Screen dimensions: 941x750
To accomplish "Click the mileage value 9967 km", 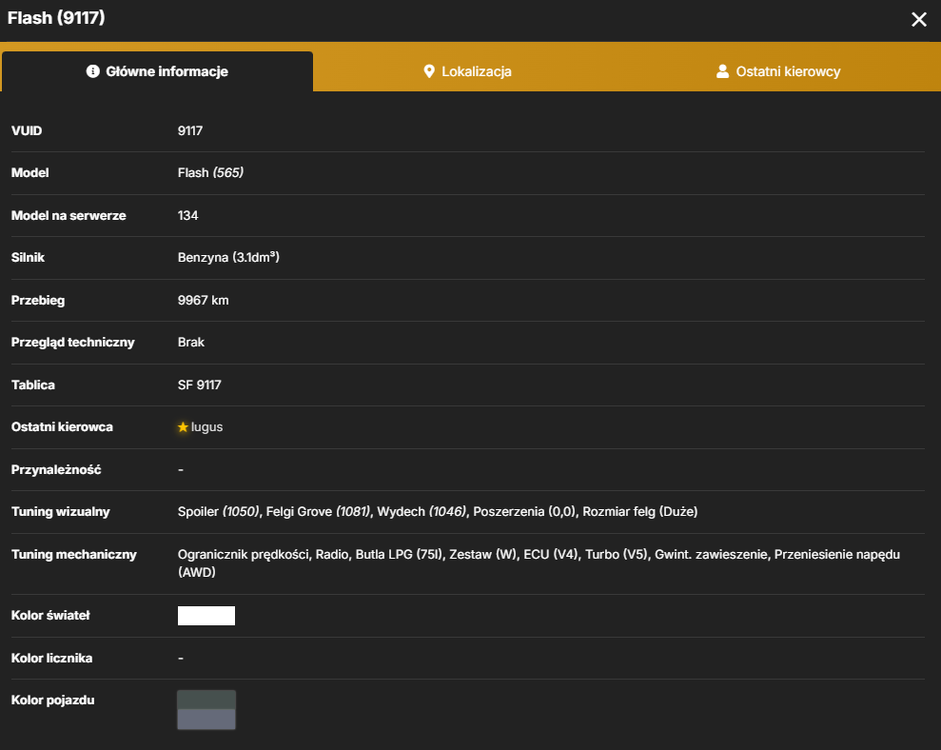I will point(203,300).
